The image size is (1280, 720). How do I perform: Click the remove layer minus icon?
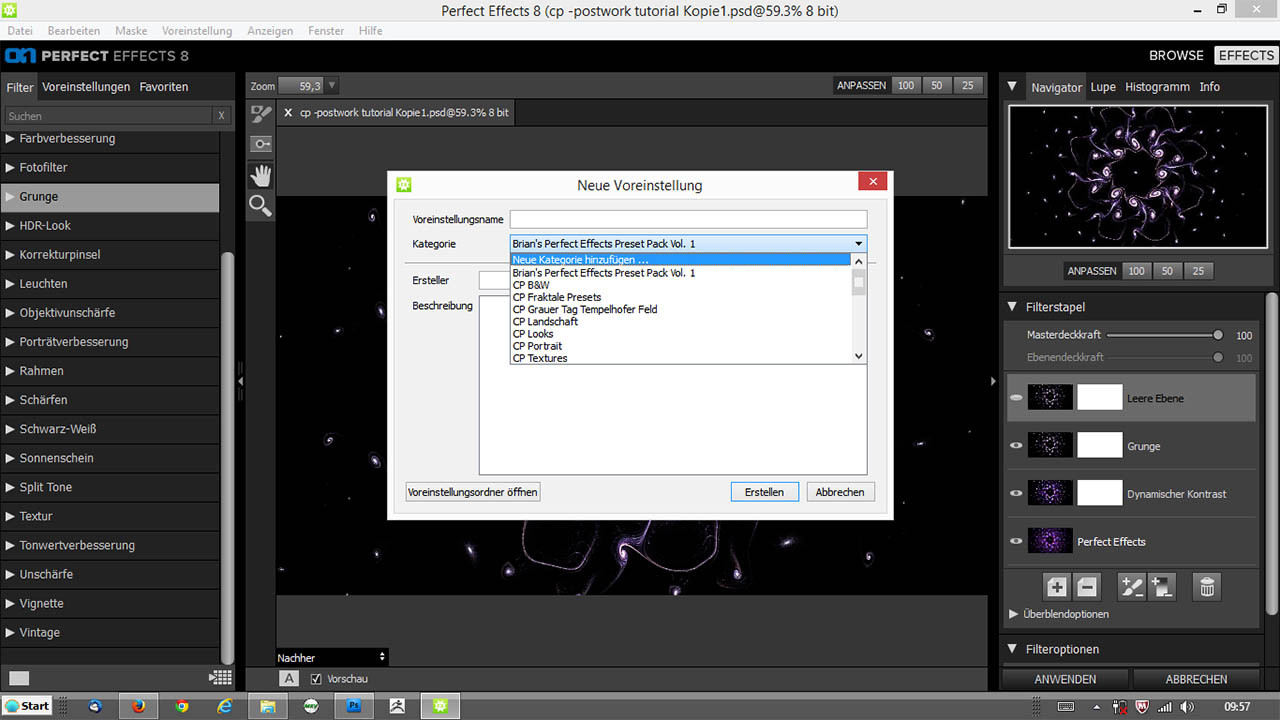pos(1087,587)
